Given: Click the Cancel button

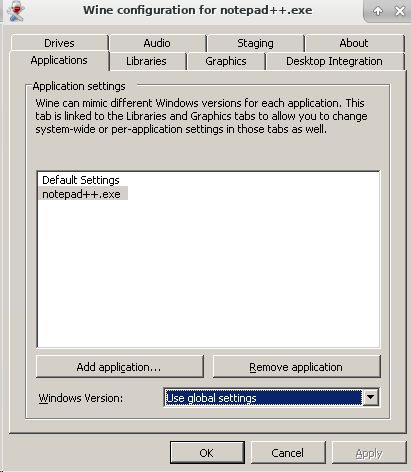Looking at the screenshot, I should tap(288, 452).
